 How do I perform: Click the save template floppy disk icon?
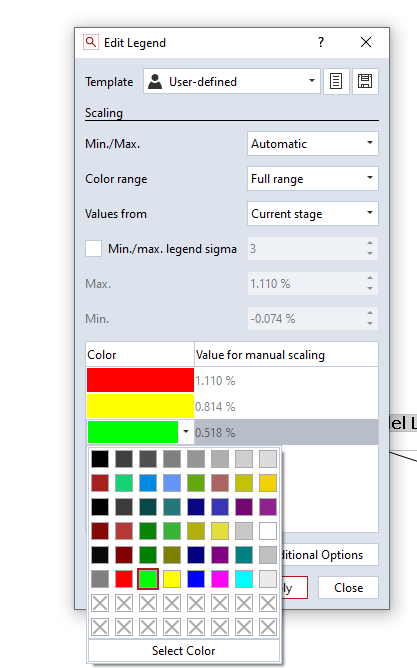(x=365, y=81)
